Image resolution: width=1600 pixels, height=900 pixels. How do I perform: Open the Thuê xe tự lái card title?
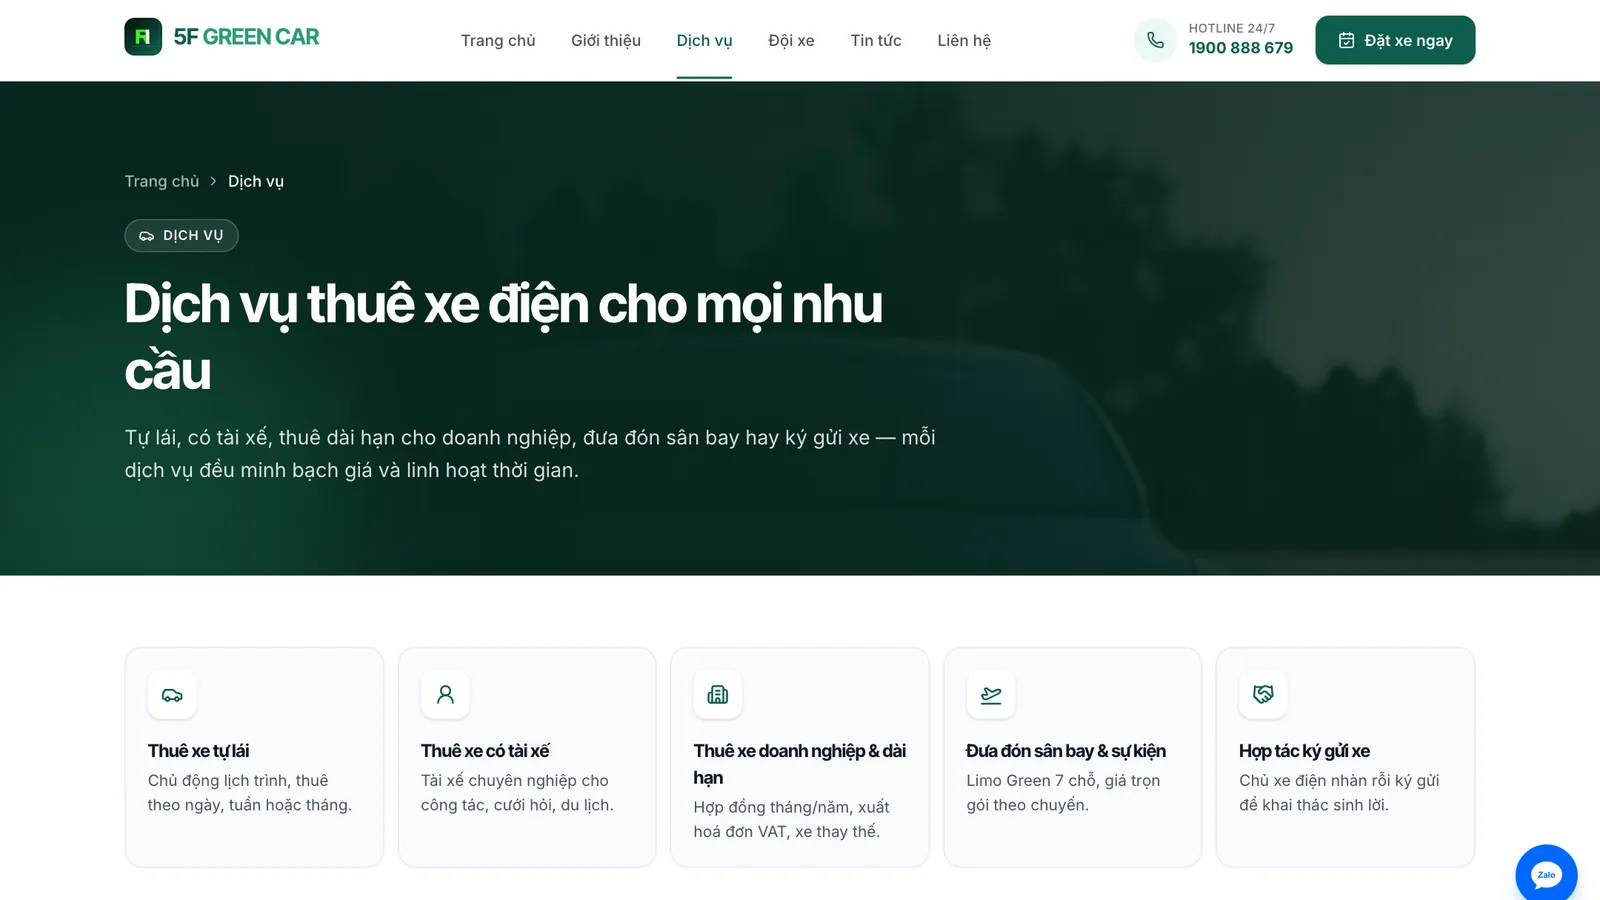point(198,751)
